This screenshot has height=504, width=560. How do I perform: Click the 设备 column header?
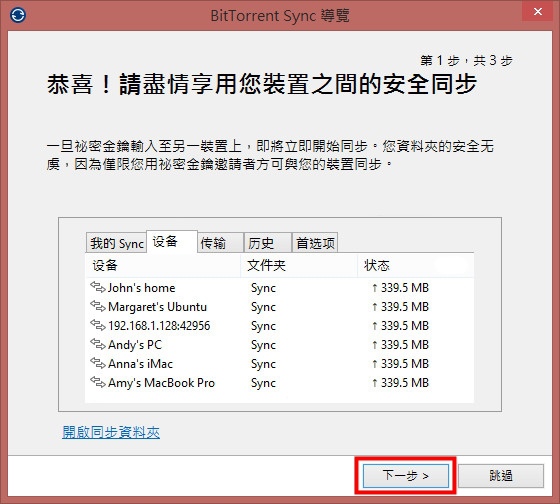(163, 265)
